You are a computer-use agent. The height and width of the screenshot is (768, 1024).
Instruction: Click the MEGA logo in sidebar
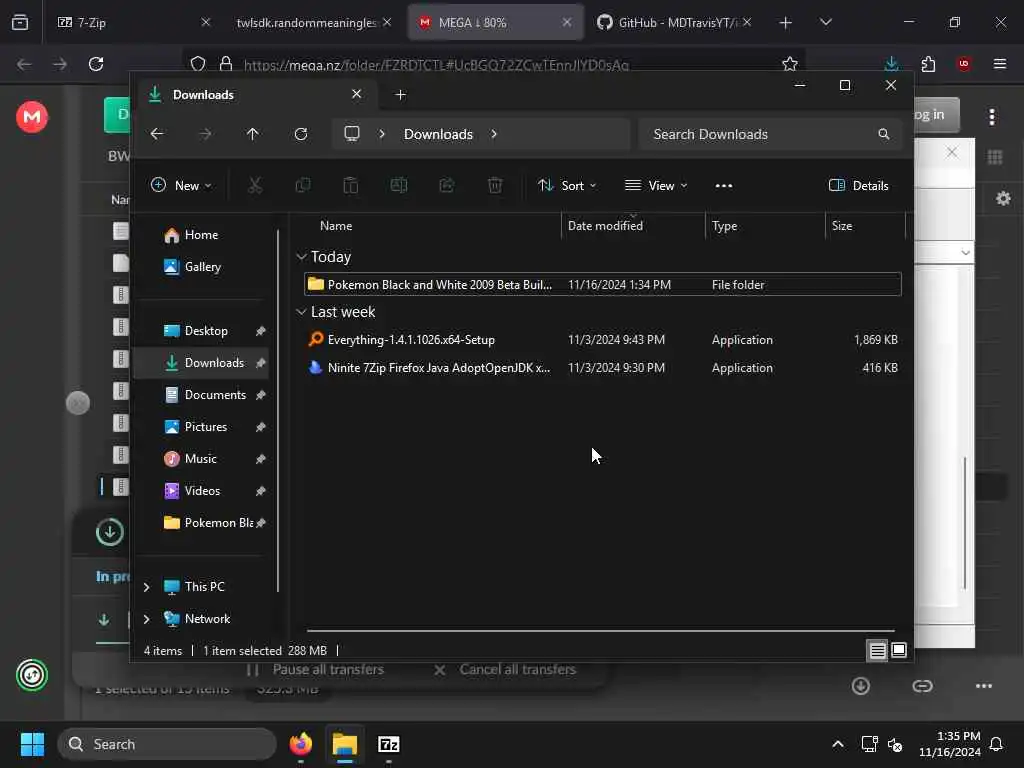pos(32,117)
